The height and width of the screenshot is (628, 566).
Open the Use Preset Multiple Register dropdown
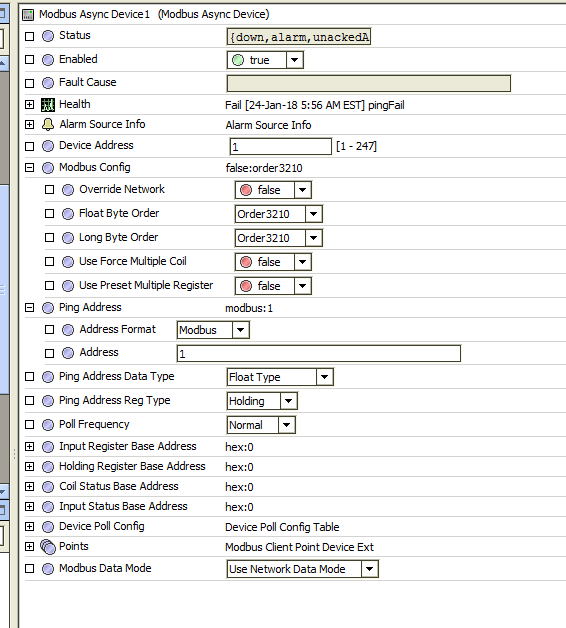click(303, 286)
